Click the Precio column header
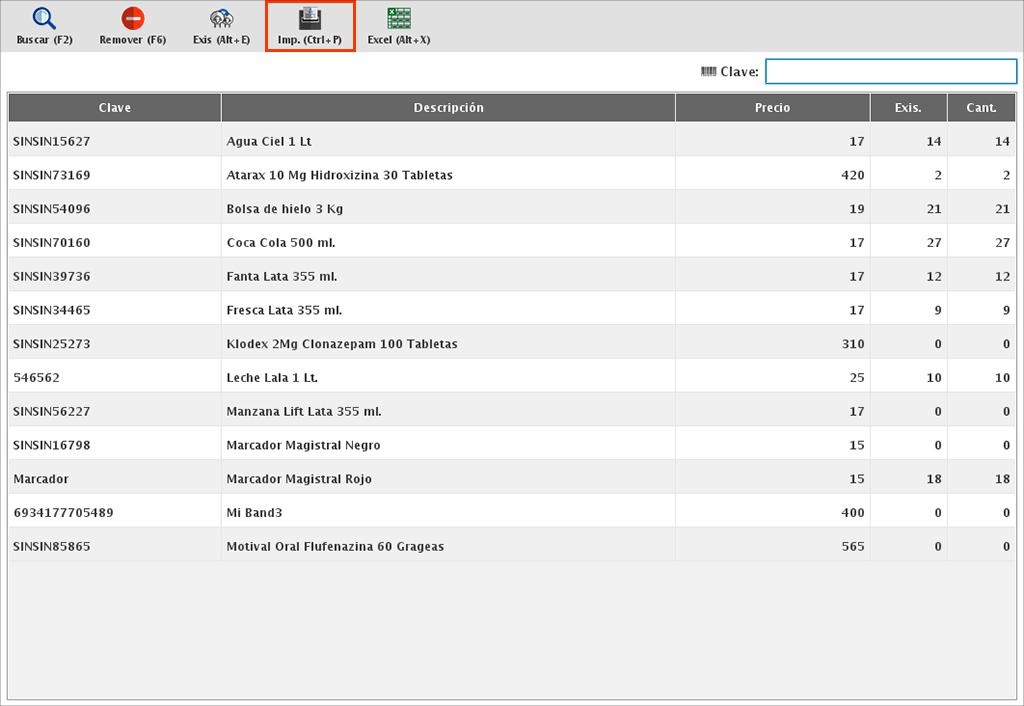Screen dimensions: 1024x706 coord(772,108)
